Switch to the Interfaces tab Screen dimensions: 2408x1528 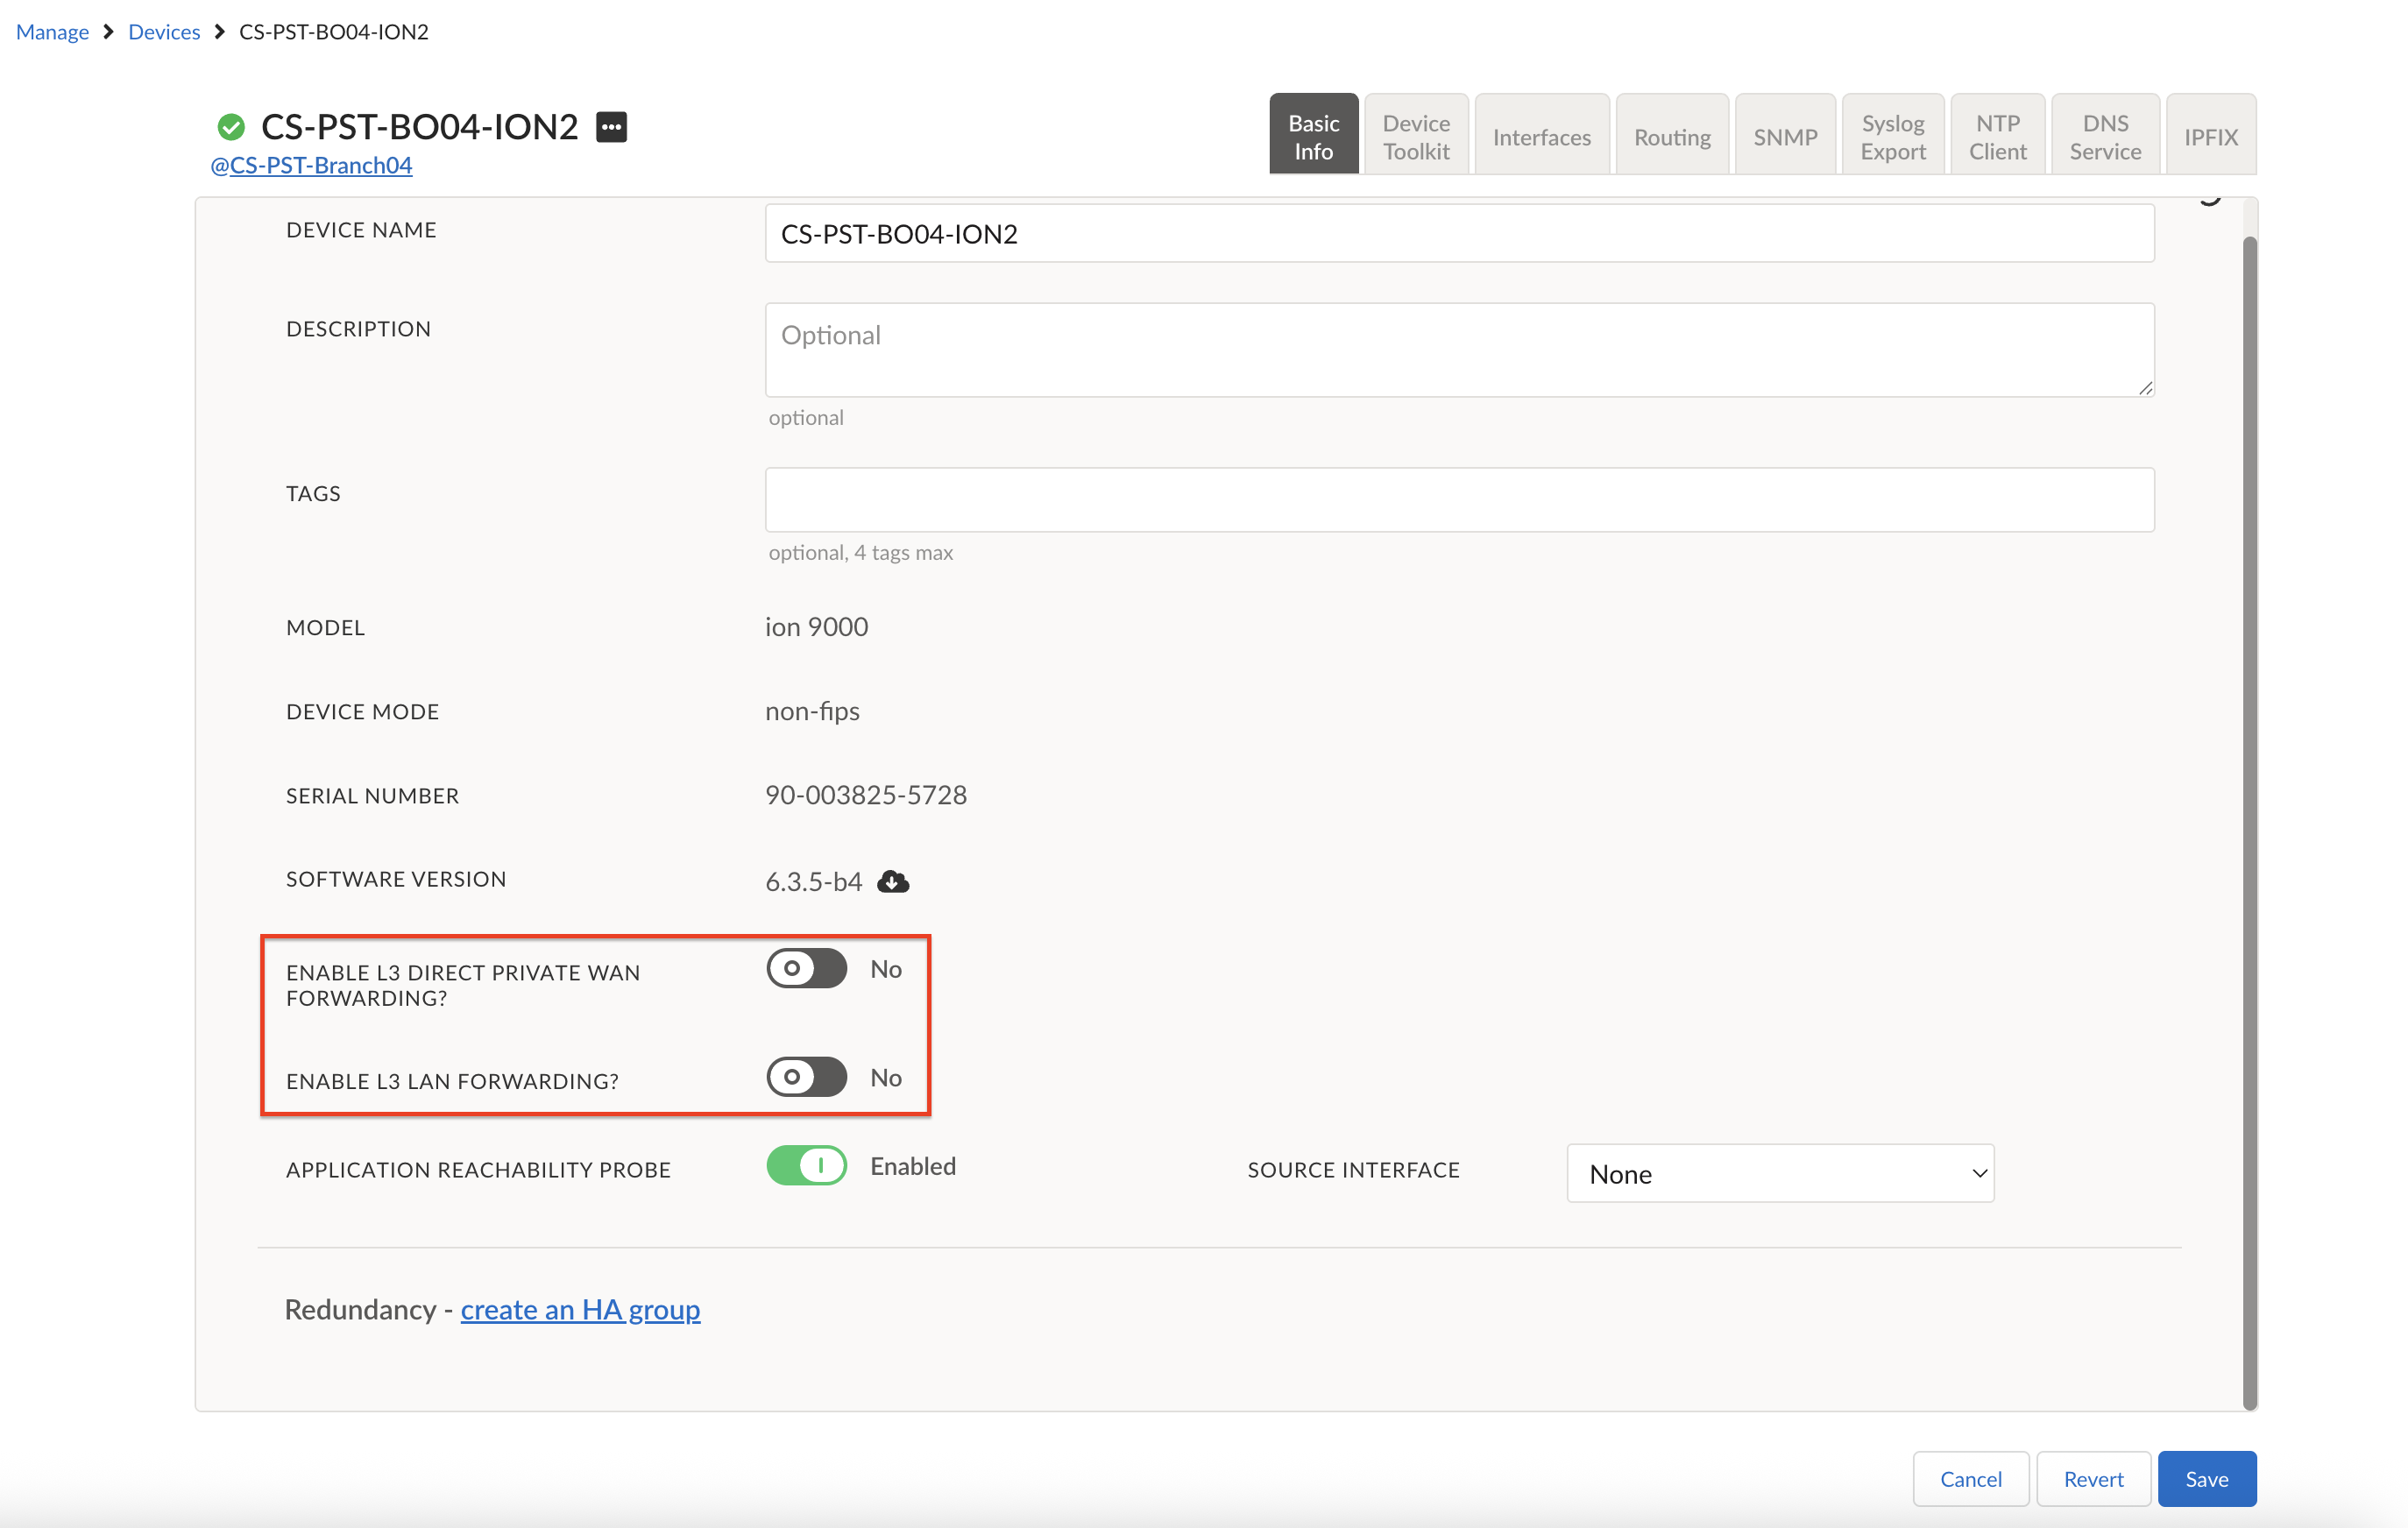coord(1541,135)
